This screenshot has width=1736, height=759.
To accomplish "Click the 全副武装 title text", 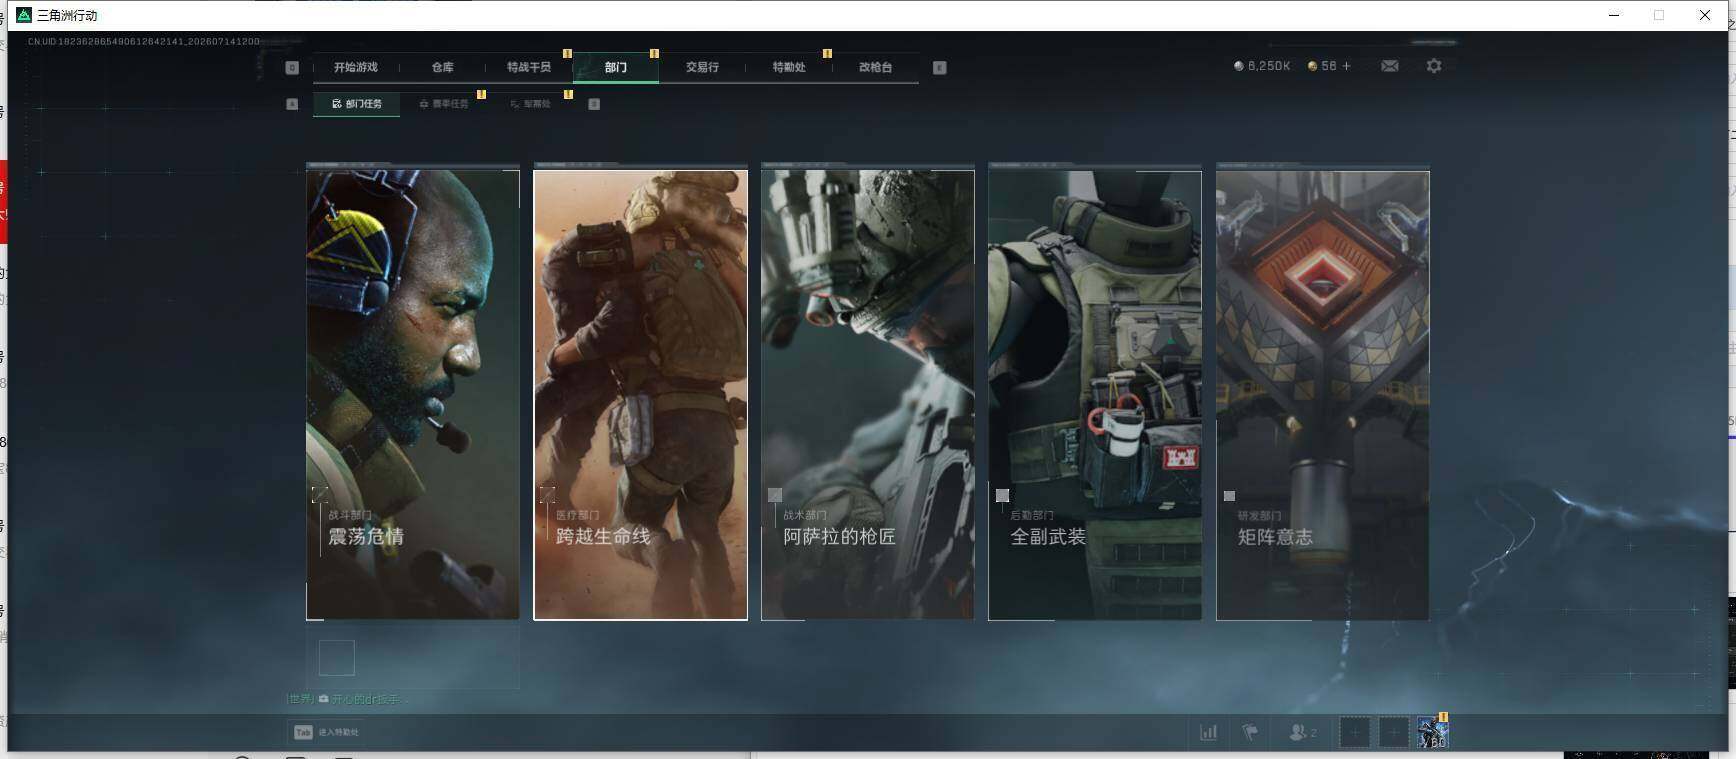I will (1048, 537).
